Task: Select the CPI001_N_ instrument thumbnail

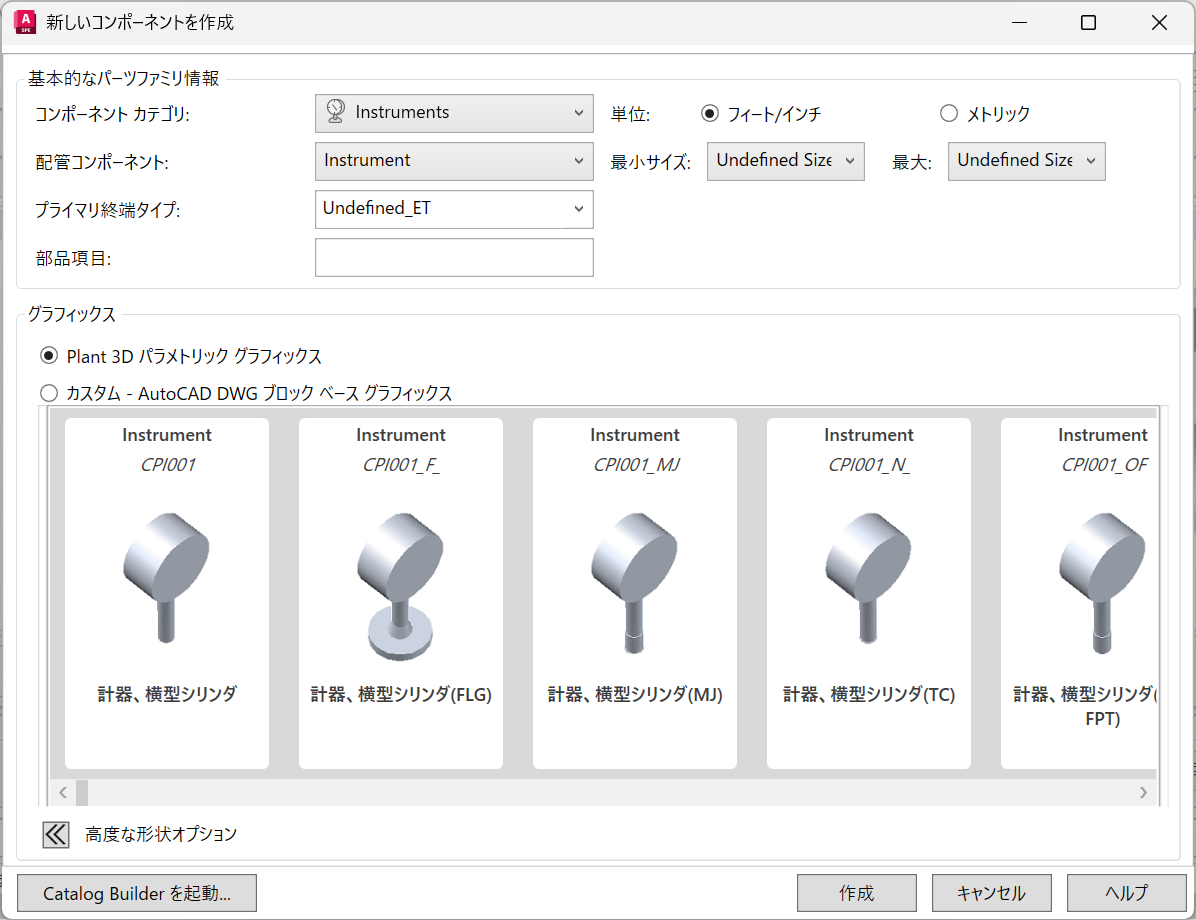Action: pos(869,593)
